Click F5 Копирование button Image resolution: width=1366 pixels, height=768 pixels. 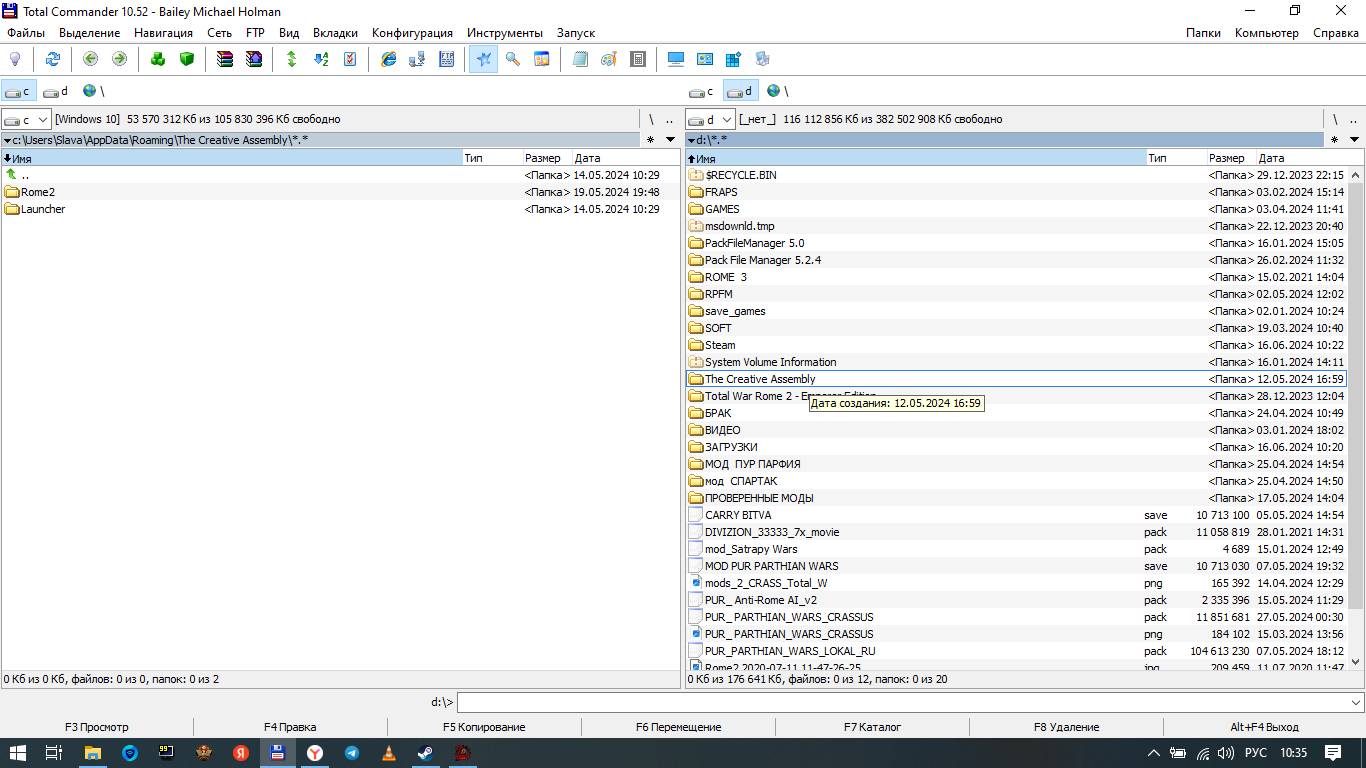click(484, 727)
